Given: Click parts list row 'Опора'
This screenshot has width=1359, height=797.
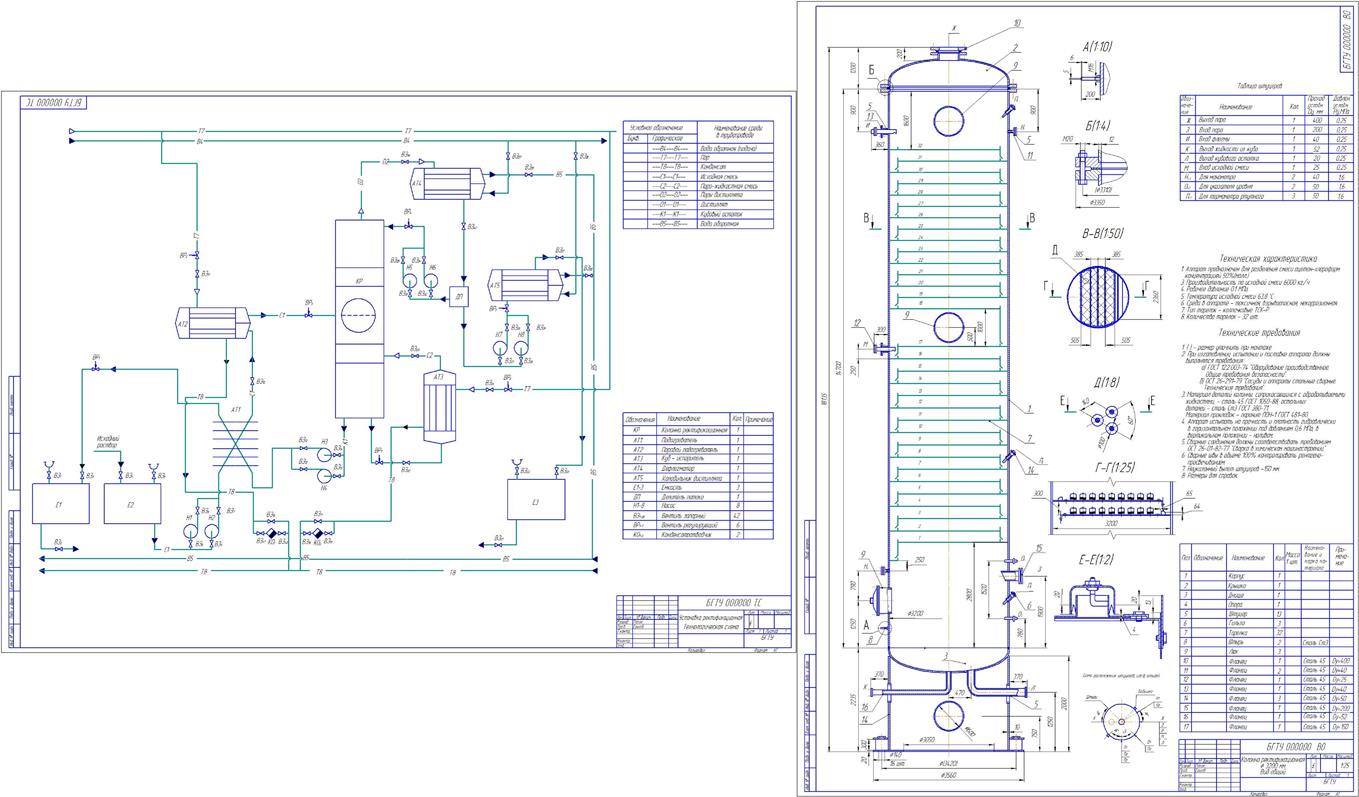Looking at the screenshot, I should coord(1267,604).
